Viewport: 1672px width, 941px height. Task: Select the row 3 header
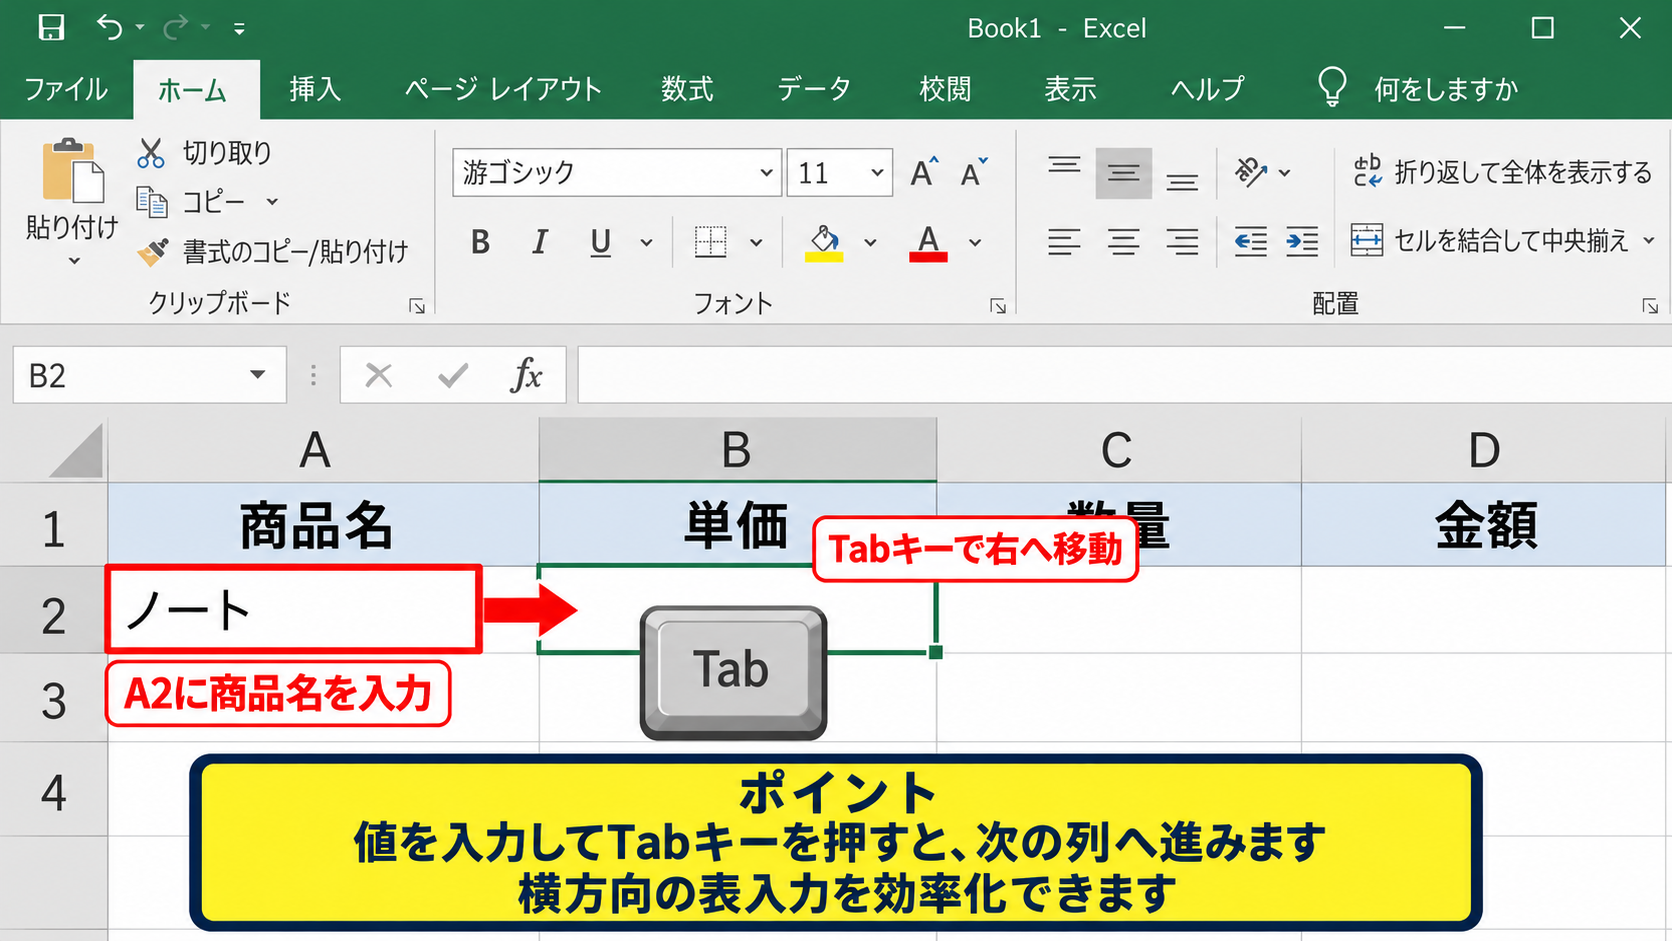click(54, 699)
